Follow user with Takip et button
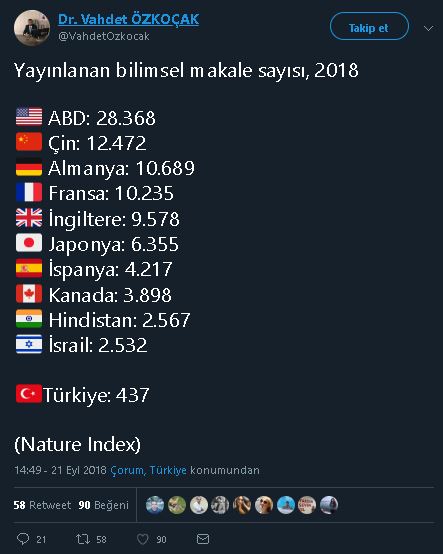 coord(369,26)
